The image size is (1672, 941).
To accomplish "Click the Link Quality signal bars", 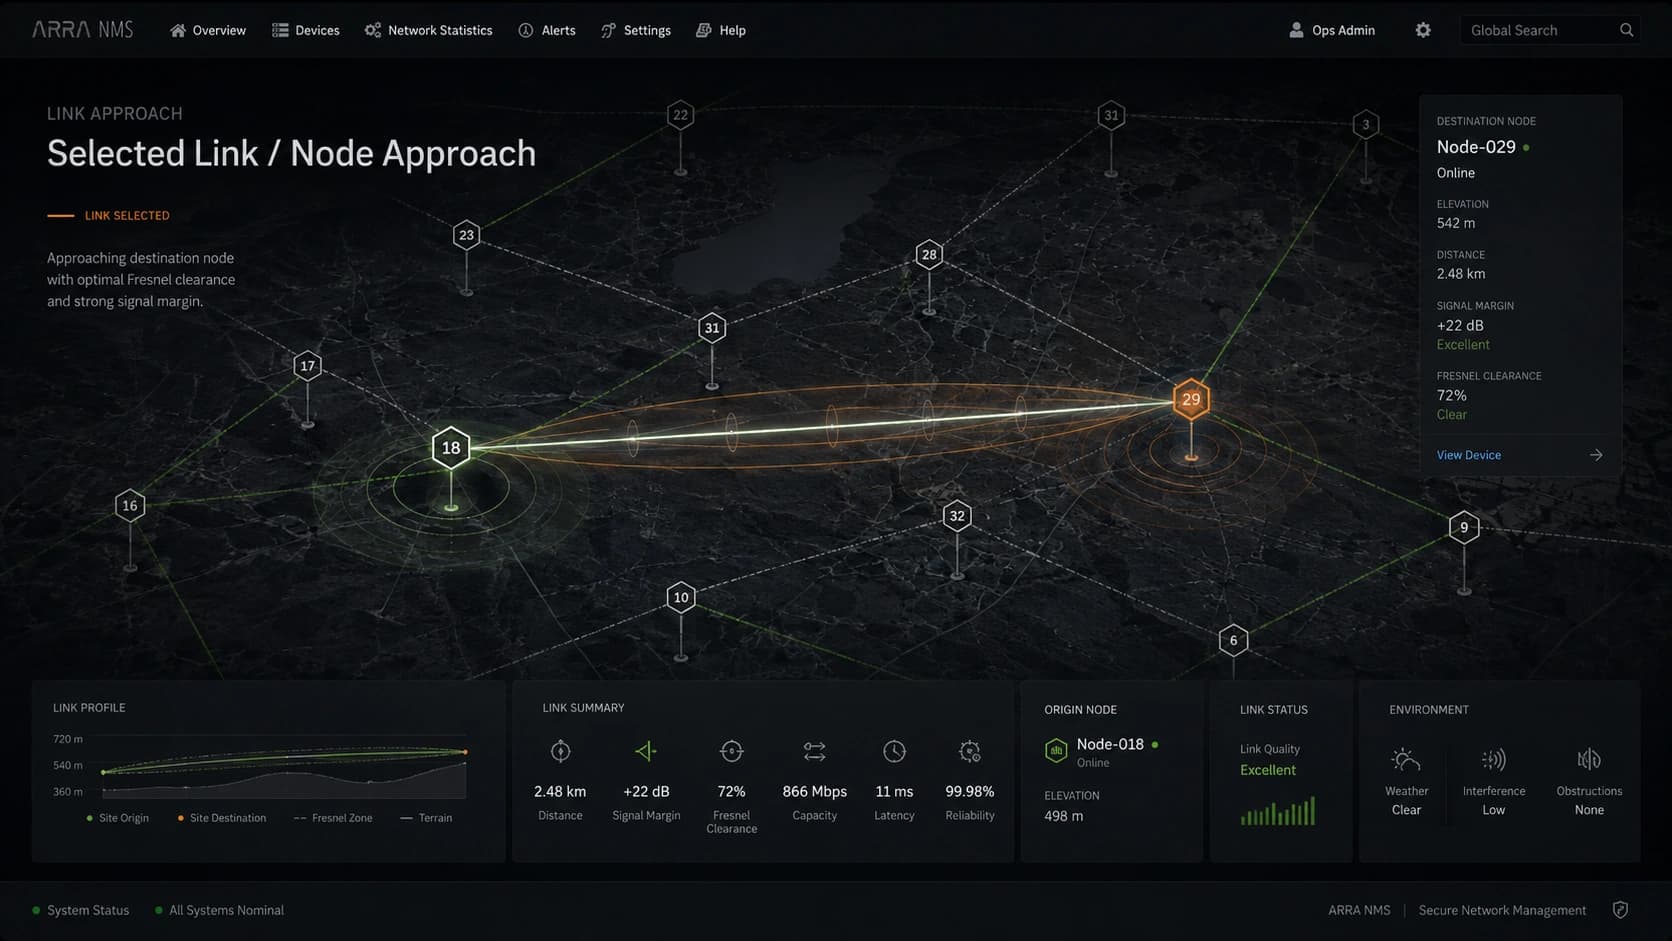I will point(1278,811).
